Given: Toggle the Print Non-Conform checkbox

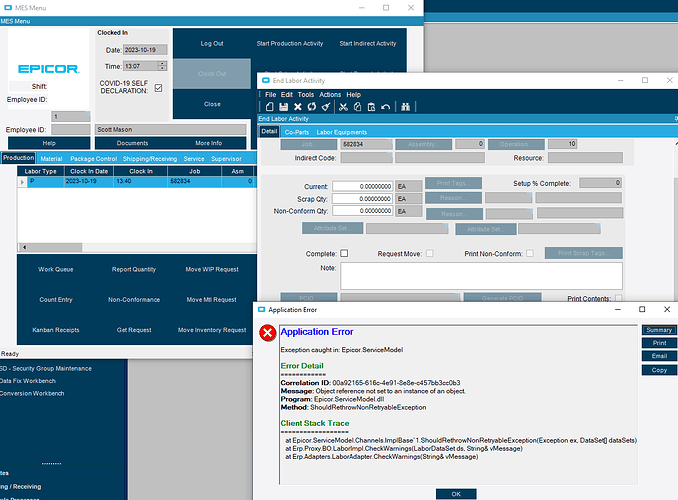Looking at the screenshot, I should click(530, 253).
